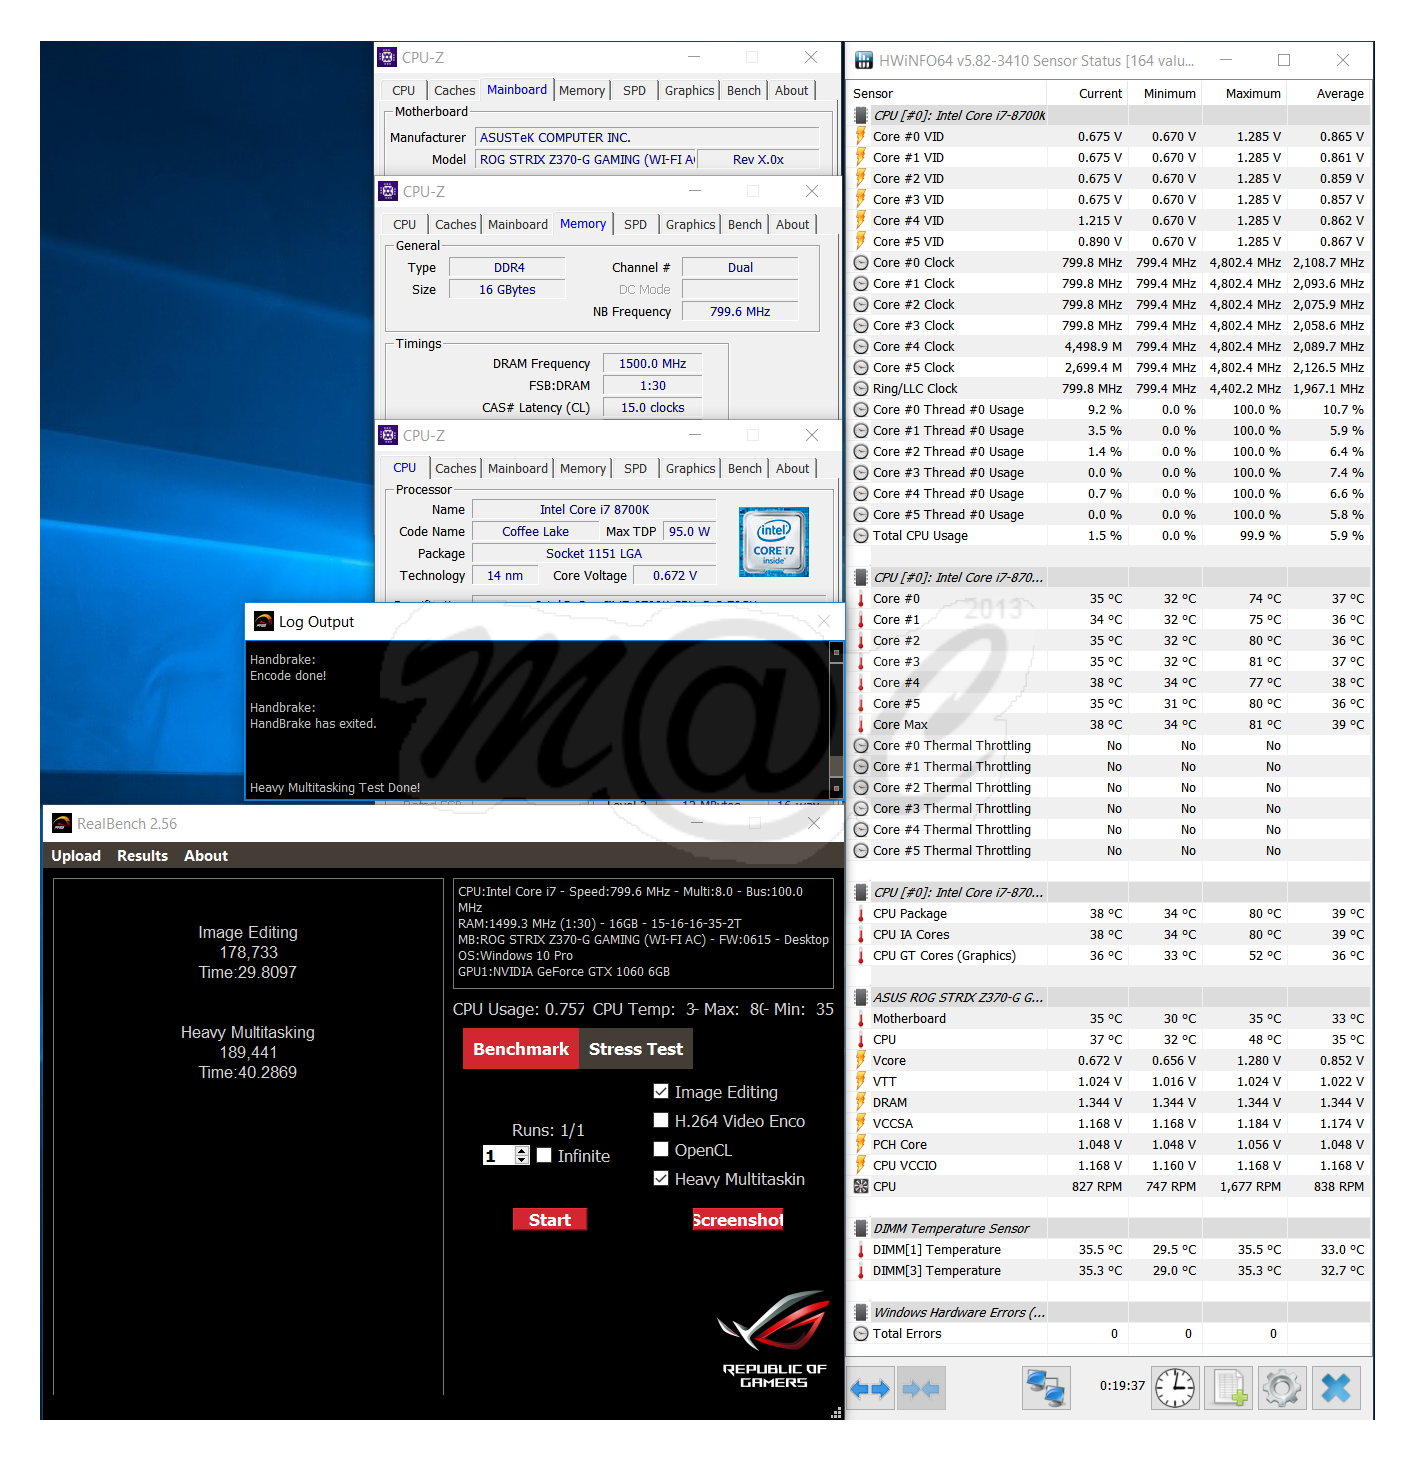Switch to Caches tab in top CPU-Z window
This screenshot has width=1415, height=1461.
[x=454, y=90]
